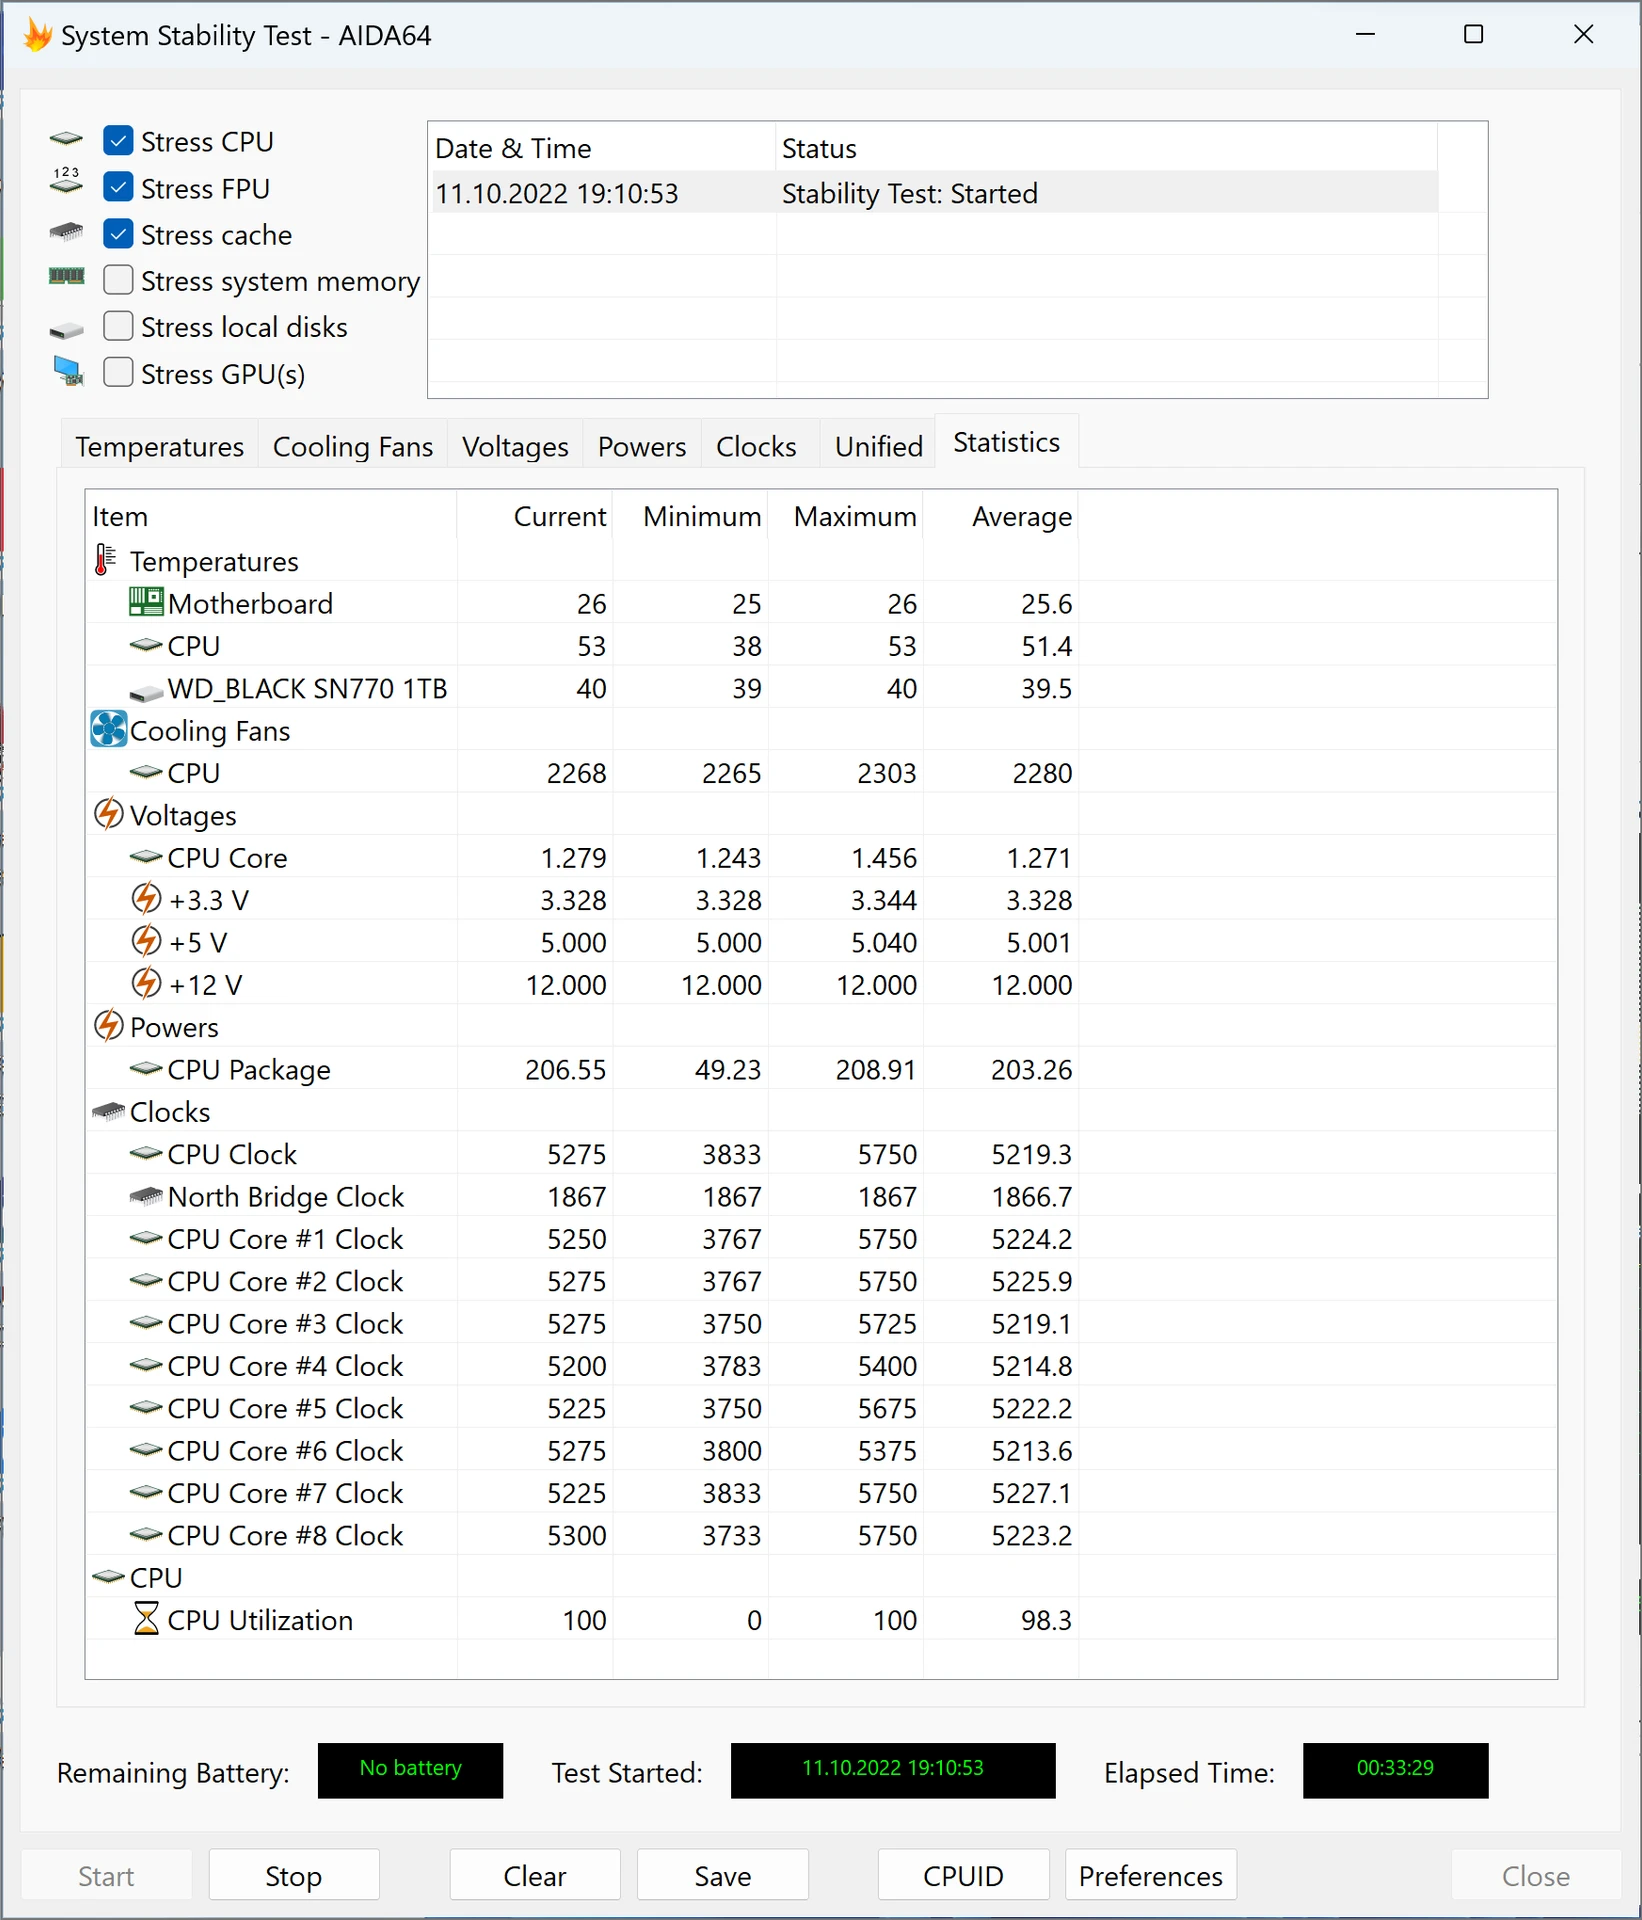The width and height of the screenshot is (1642, 1920).
Task: Switch to the Temperatures tab
Action: (160, 446)
